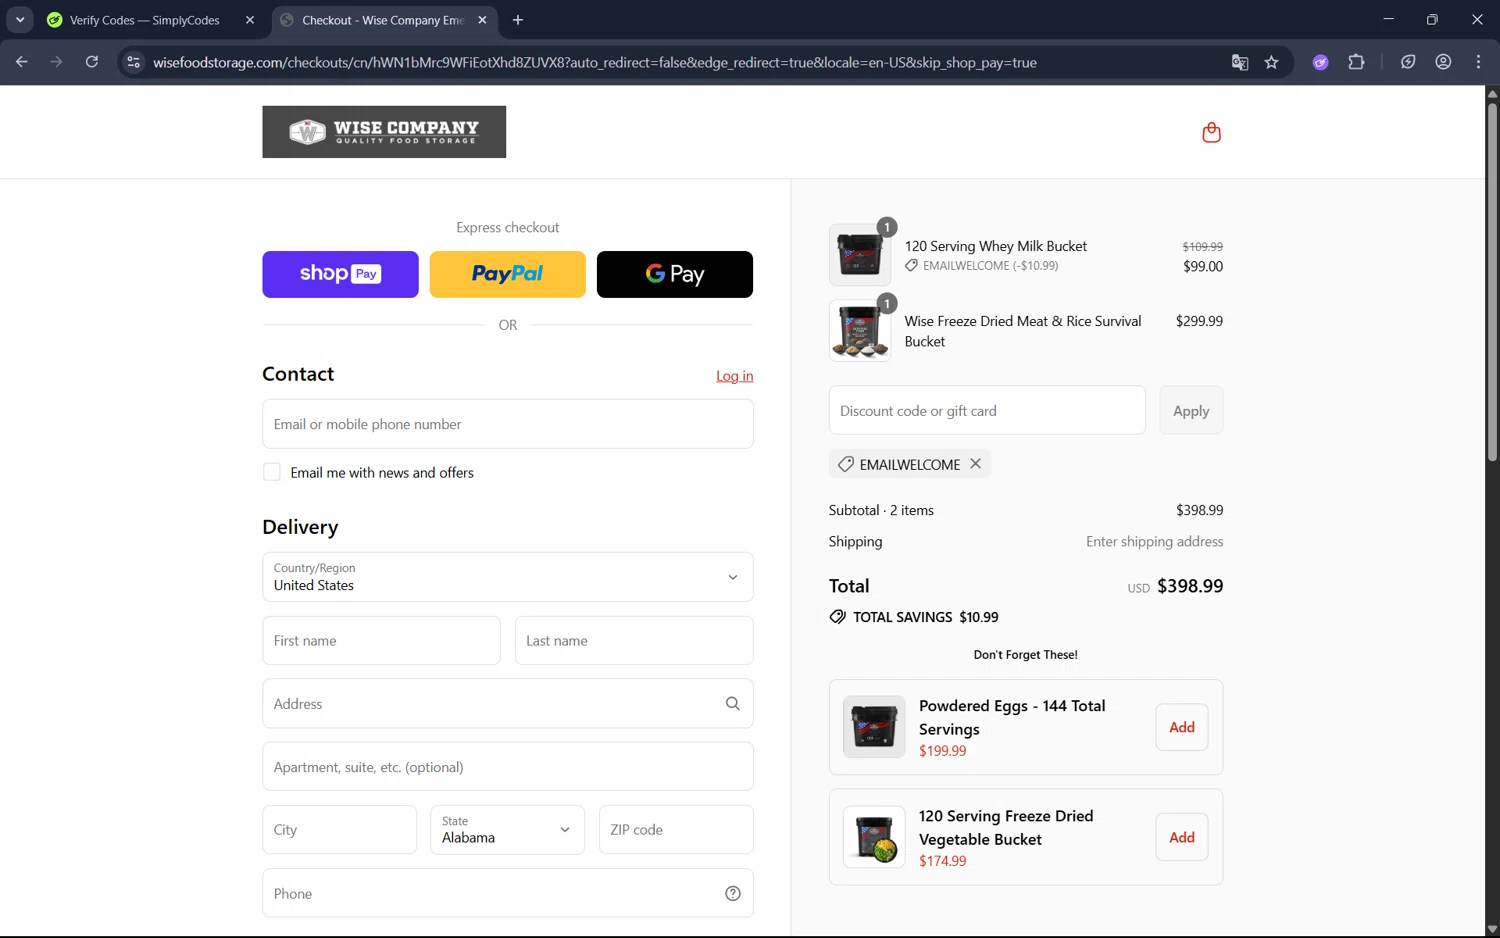The image size is (1500, 938).
Task: Focus the City field
Action: click(x=339, y=830)
